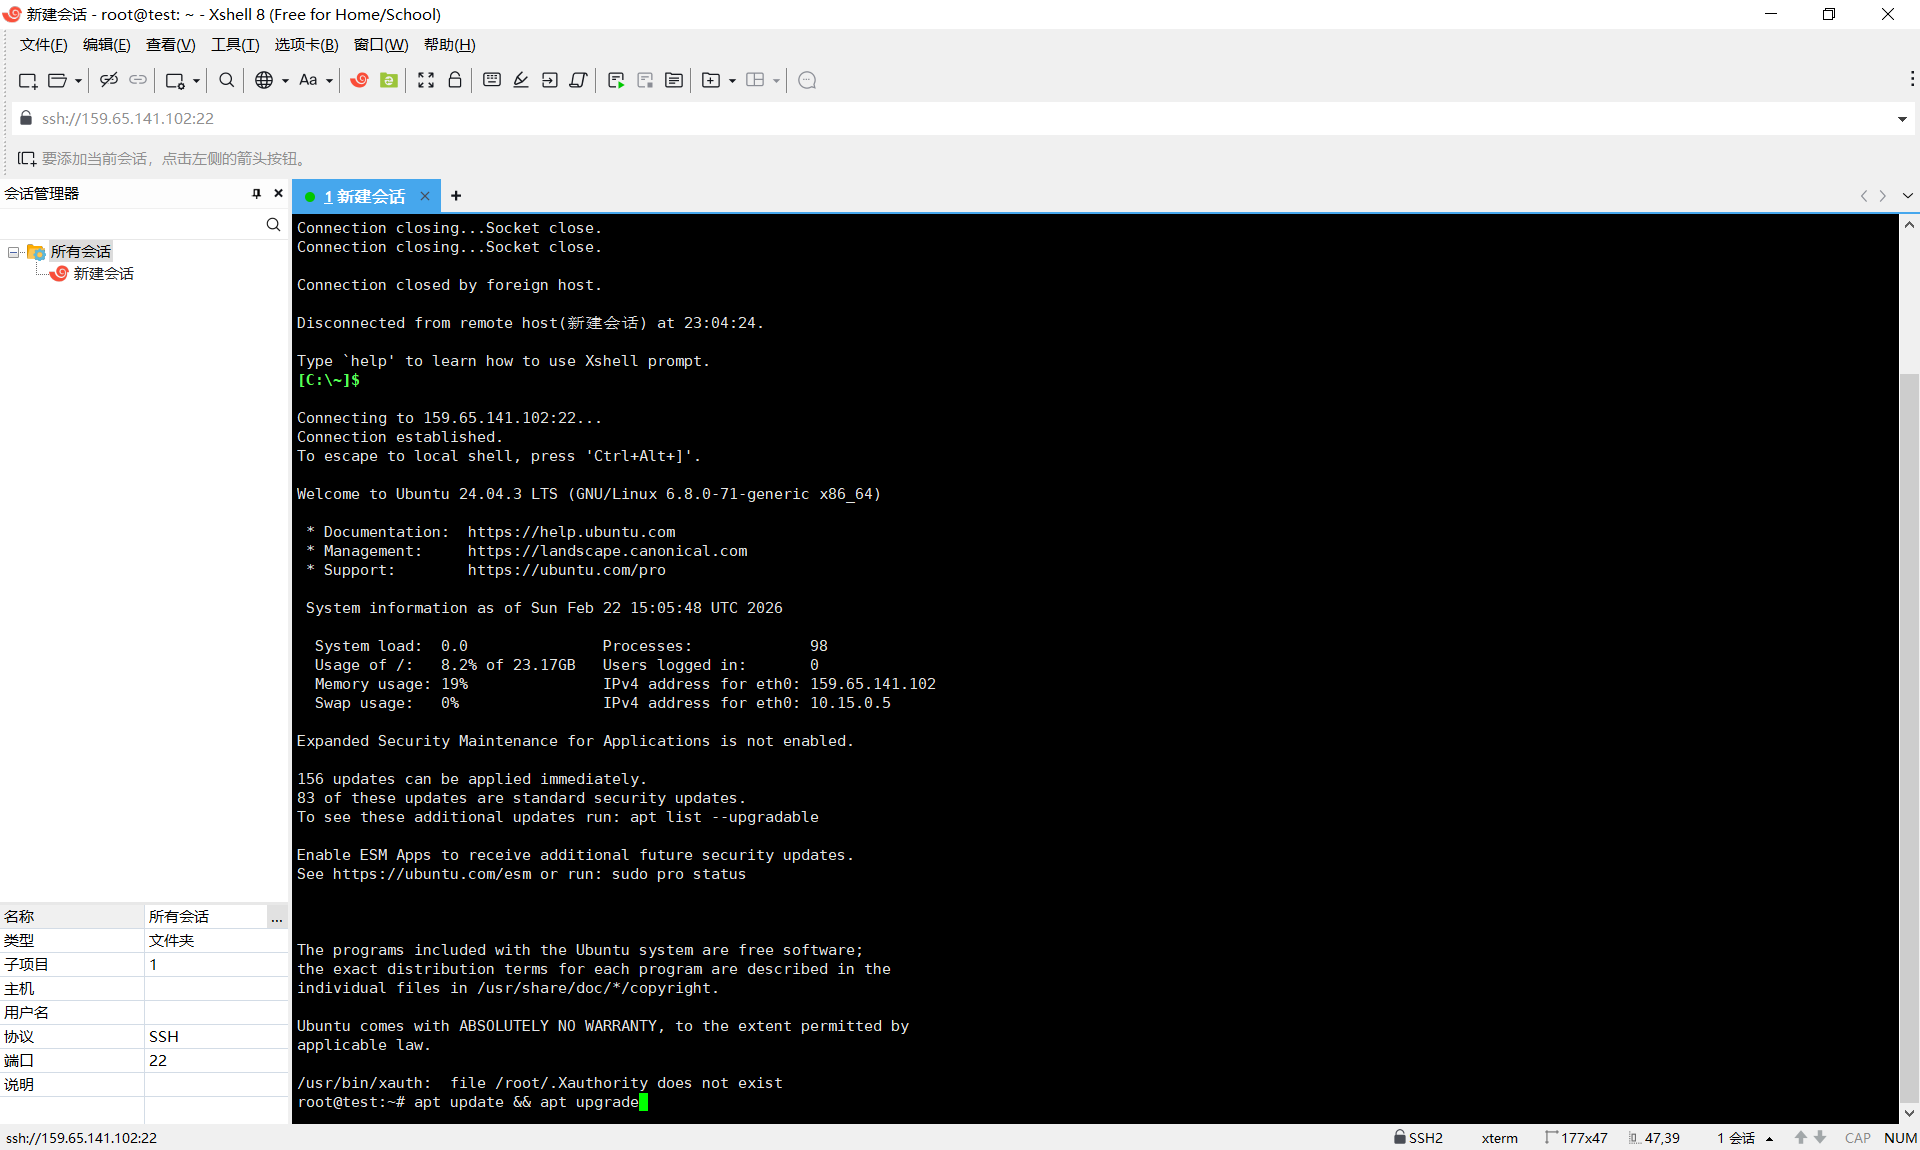Open the font Aa dropdown arrow

tap(329, 81)
